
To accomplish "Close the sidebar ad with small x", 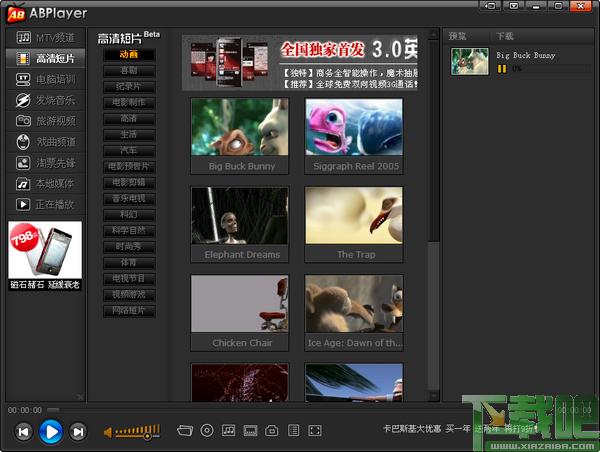I will (x=80, y=397).
